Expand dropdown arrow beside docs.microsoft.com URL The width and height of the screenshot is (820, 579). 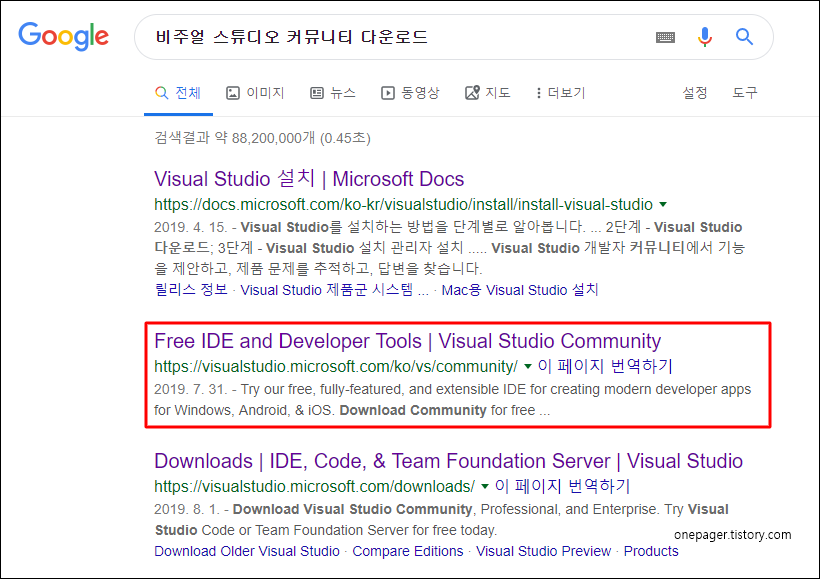(663, 204)
